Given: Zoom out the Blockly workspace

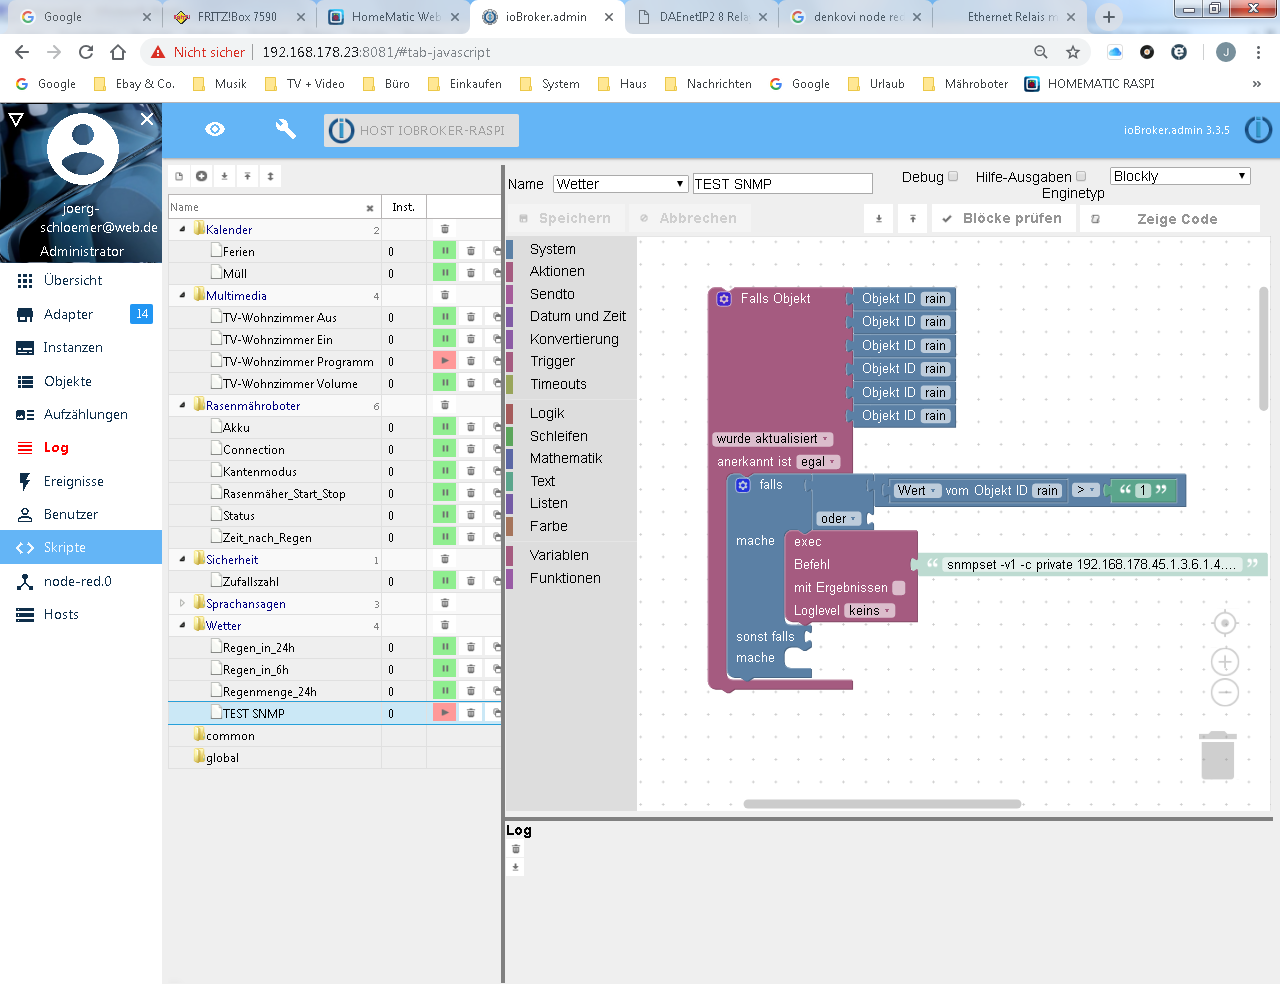Looking at the screenshot, I should click(x=1225, y=692).
